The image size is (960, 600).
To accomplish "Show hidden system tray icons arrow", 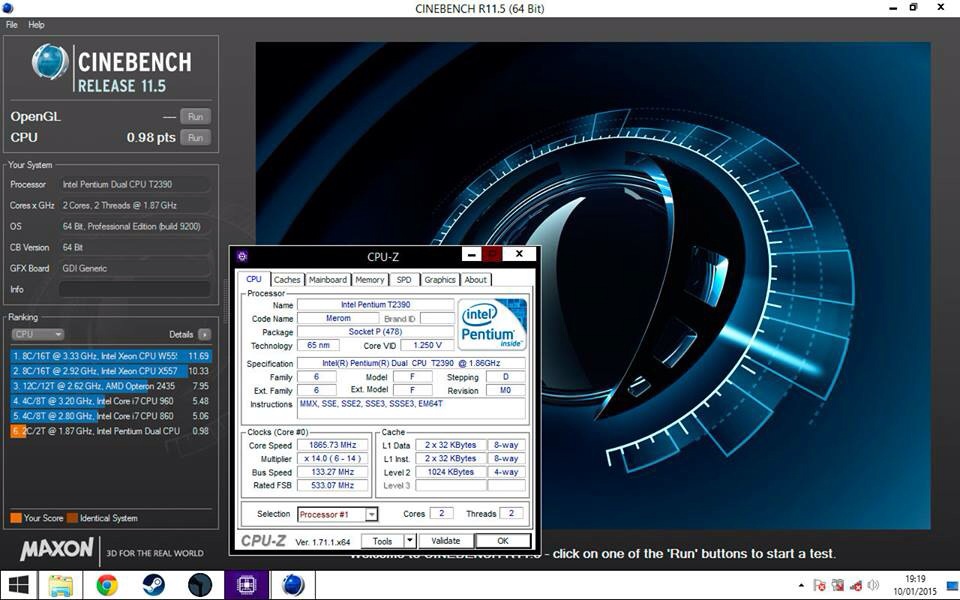I will 801,586.
